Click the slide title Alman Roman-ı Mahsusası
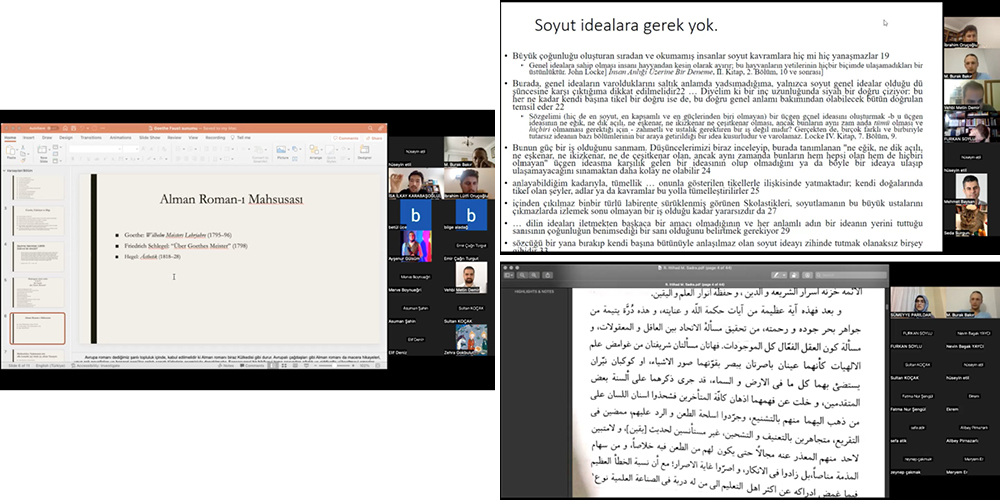Viewport: 1000px width, 500px height. pos(231,200)
